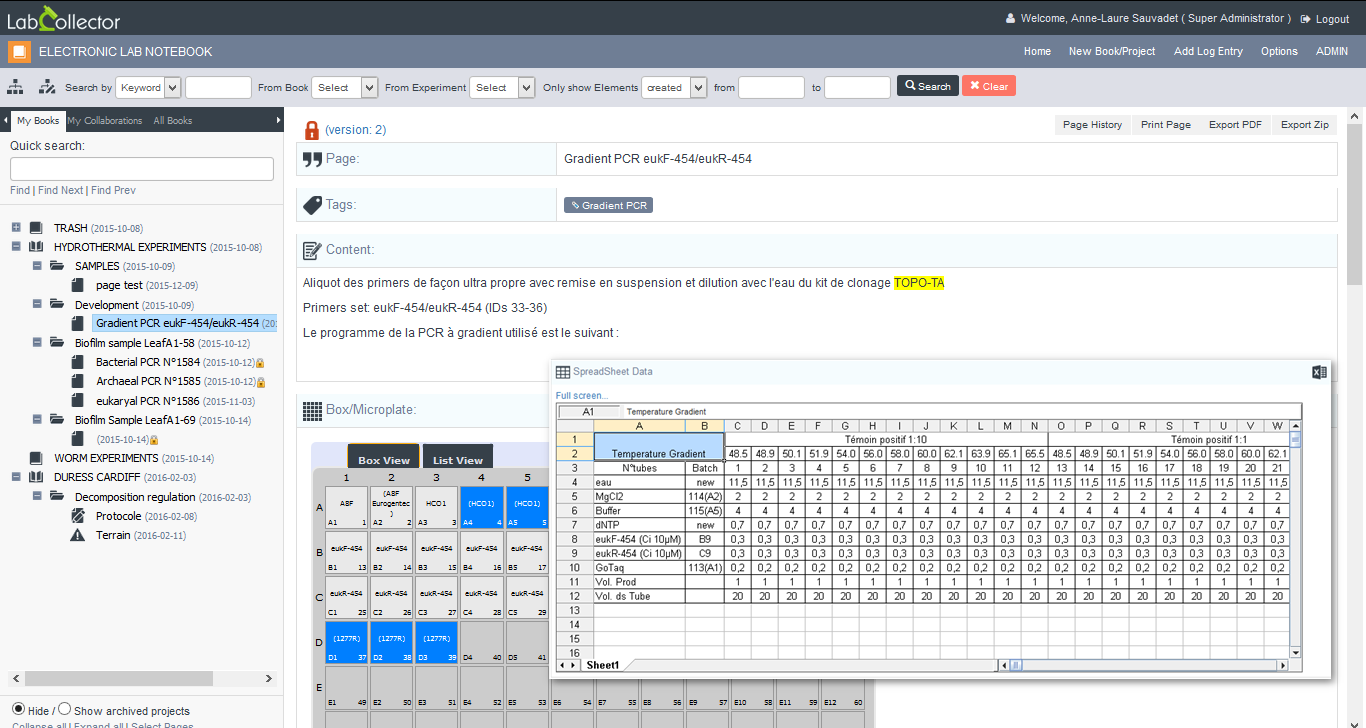
Task: Click the spreadsheet vertical scrollbar thumb
Action: click(1296, 439)
